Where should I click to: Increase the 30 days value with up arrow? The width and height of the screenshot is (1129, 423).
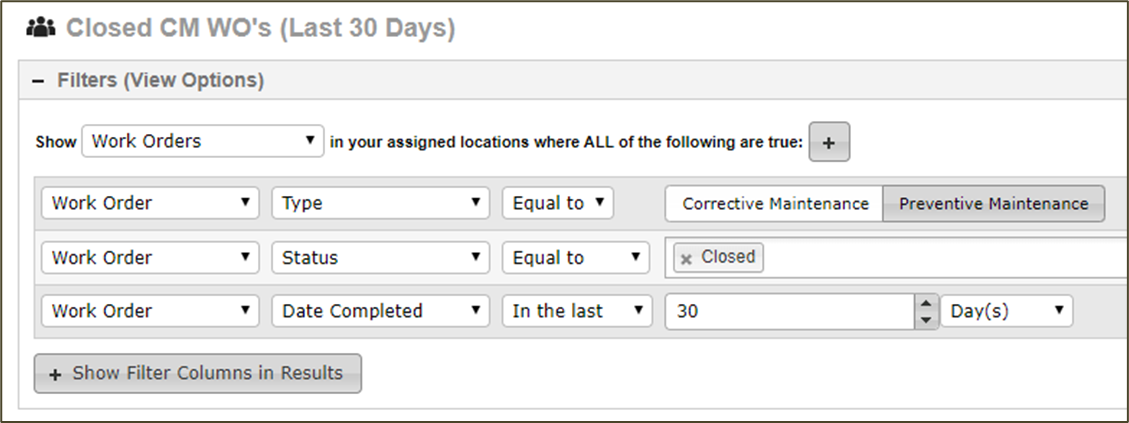pyautogui.click(x=926, y=304)
